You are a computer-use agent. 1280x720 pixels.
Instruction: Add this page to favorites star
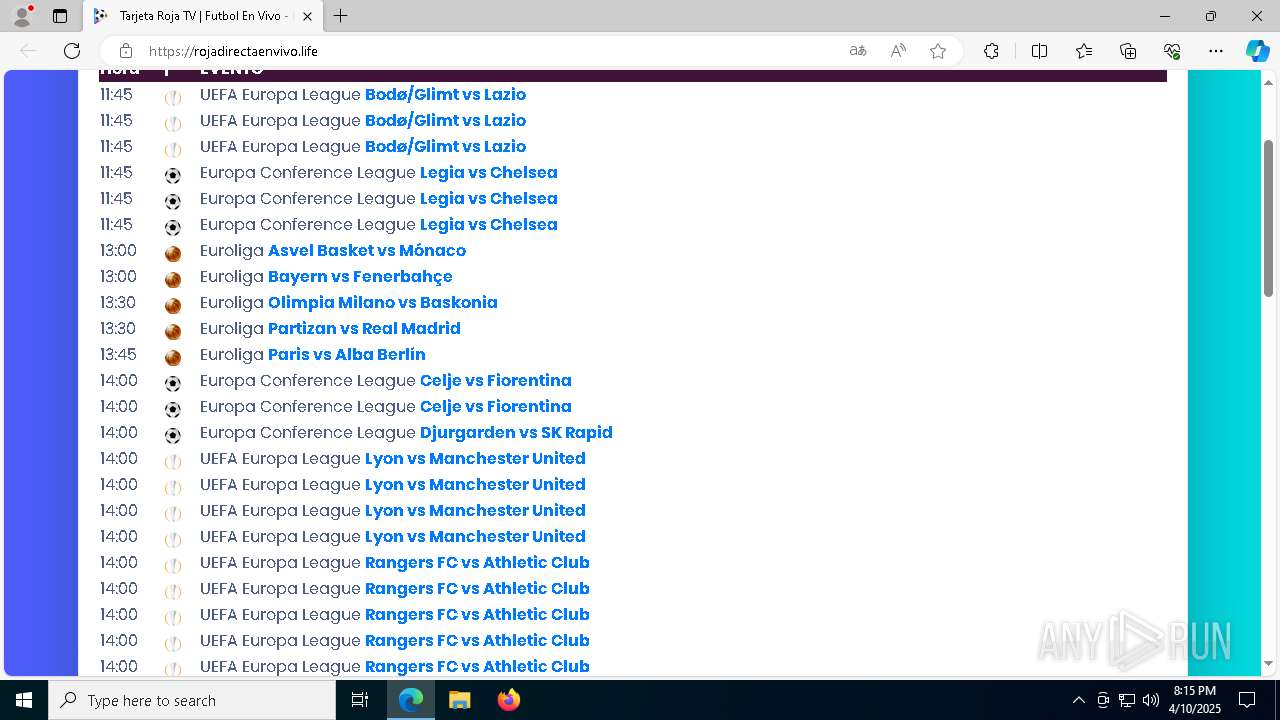938,51
